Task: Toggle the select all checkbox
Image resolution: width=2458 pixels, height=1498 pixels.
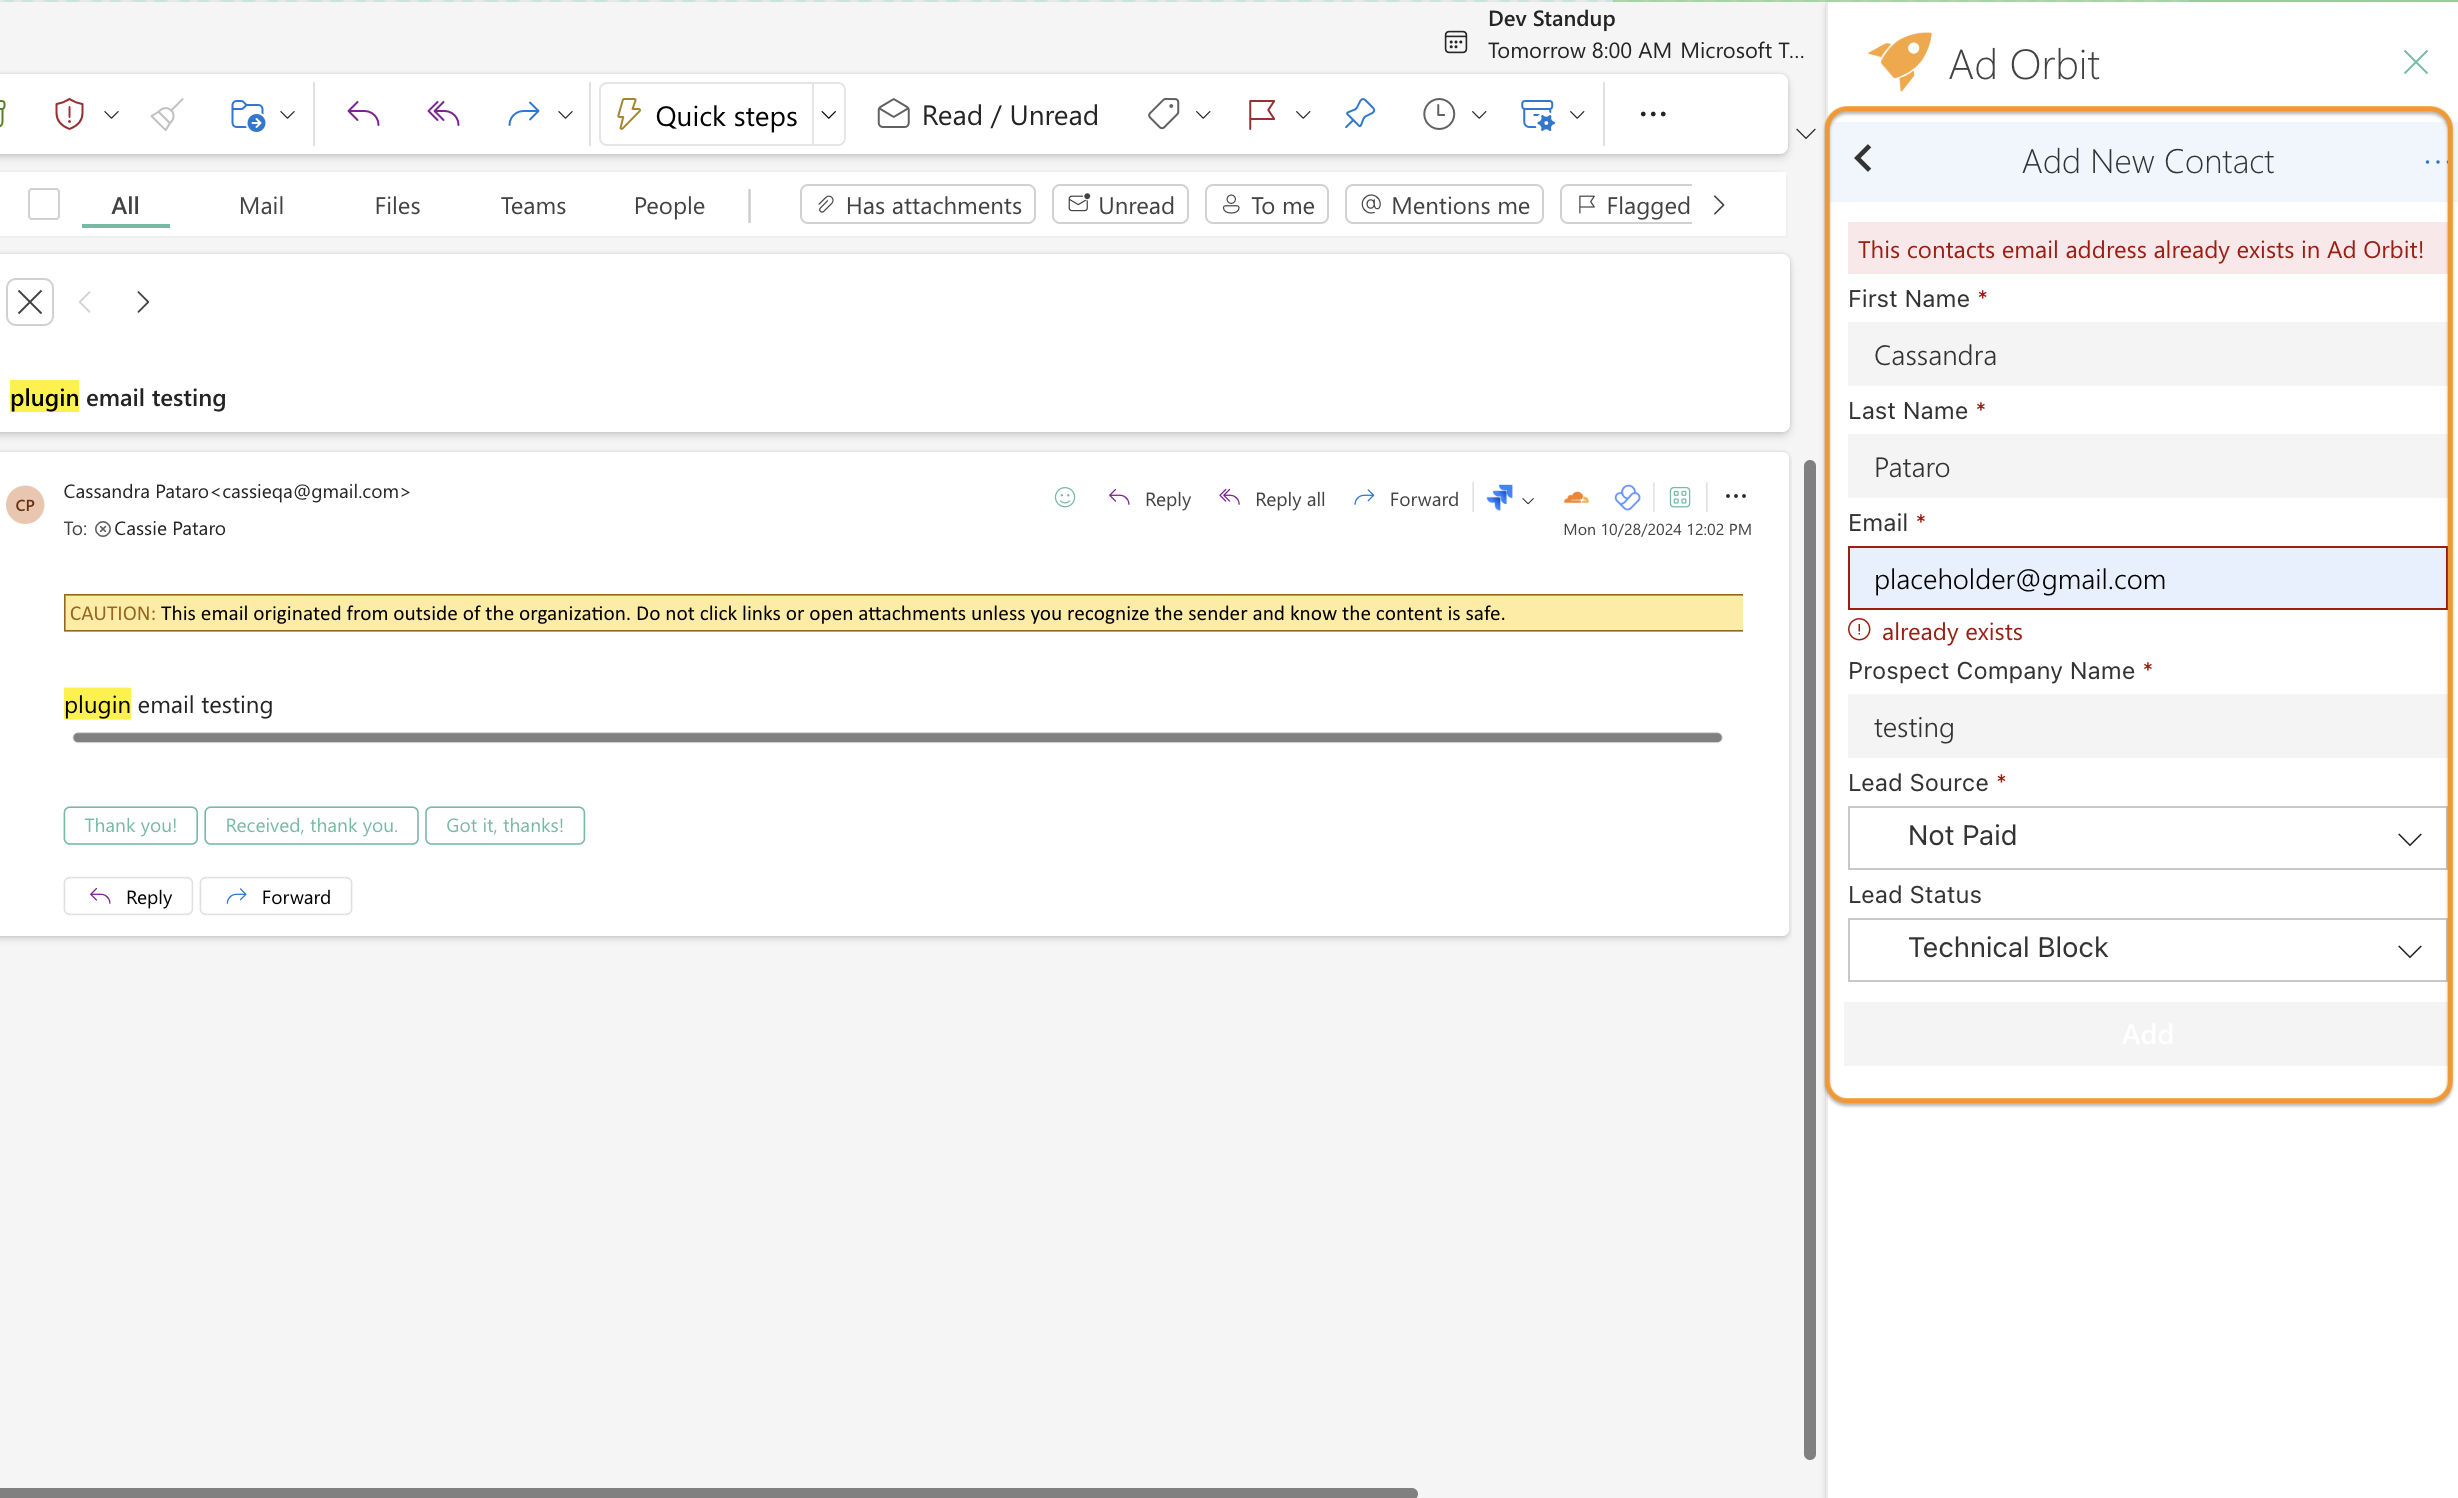Action: 44,204
